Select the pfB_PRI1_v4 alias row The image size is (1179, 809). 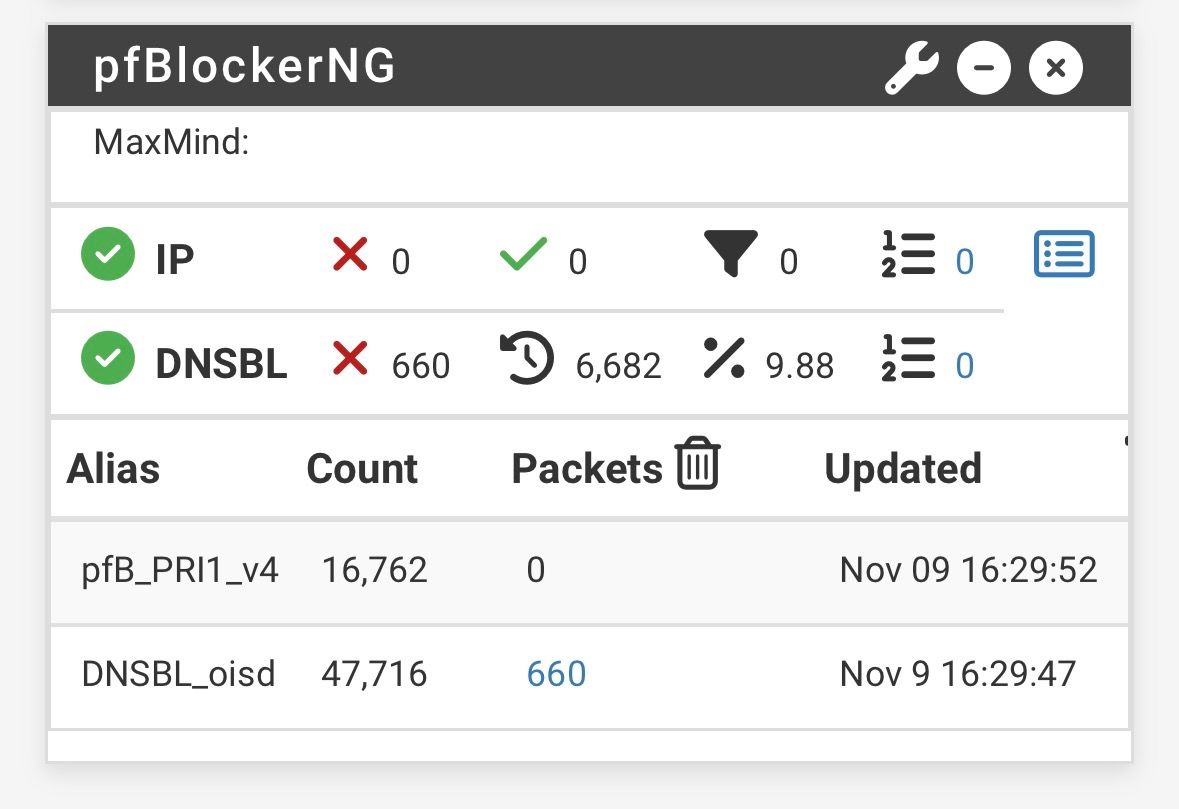point(180,570)
